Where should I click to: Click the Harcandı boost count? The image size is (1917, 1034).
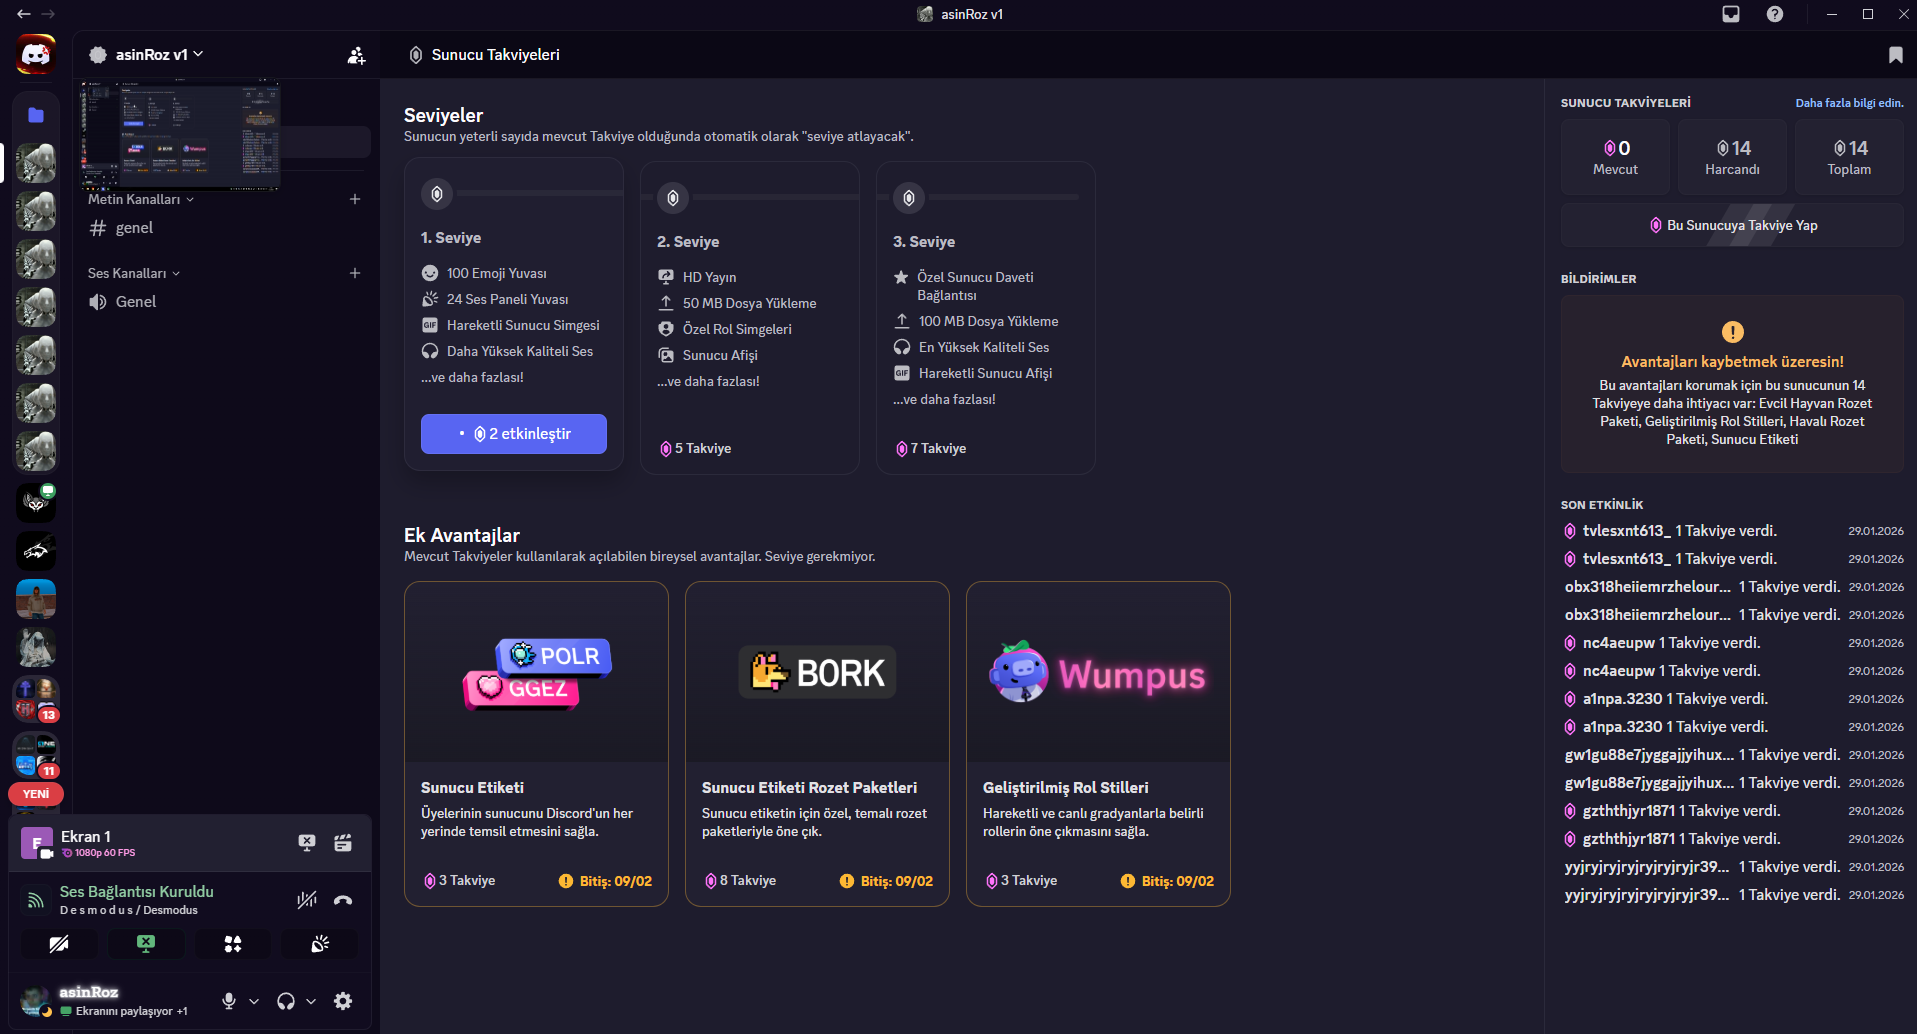pos(1732,157)
